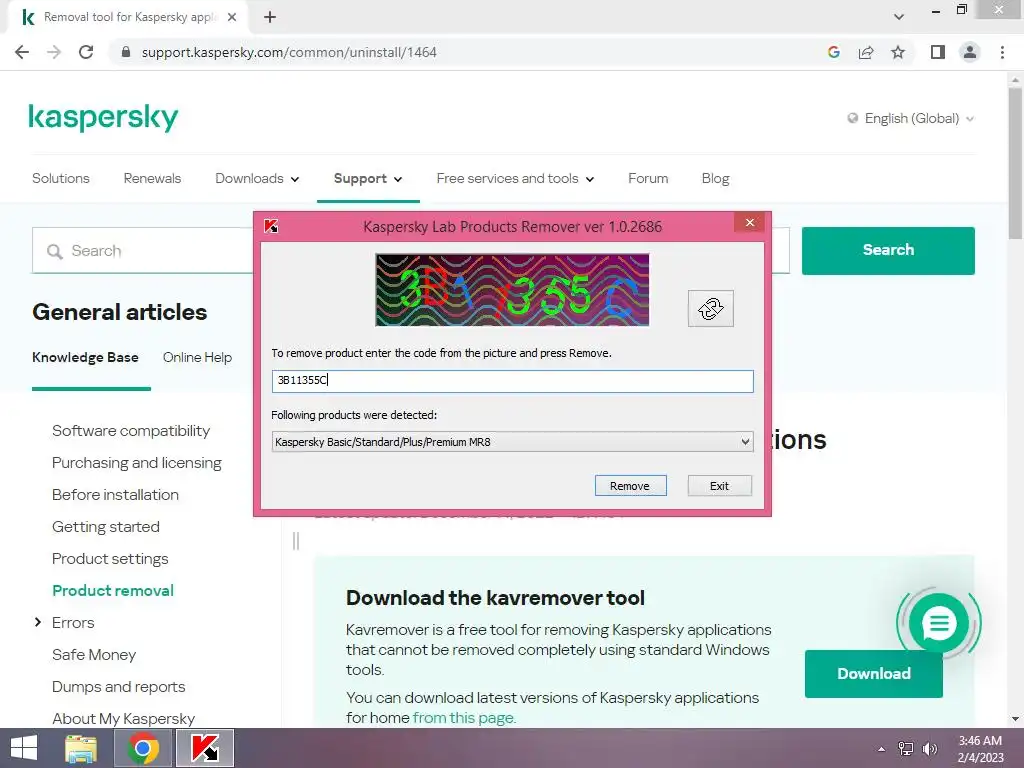Click the Kaspersky logo
This screenshot has height=768, width=1024.
click(x=103, y=118)
